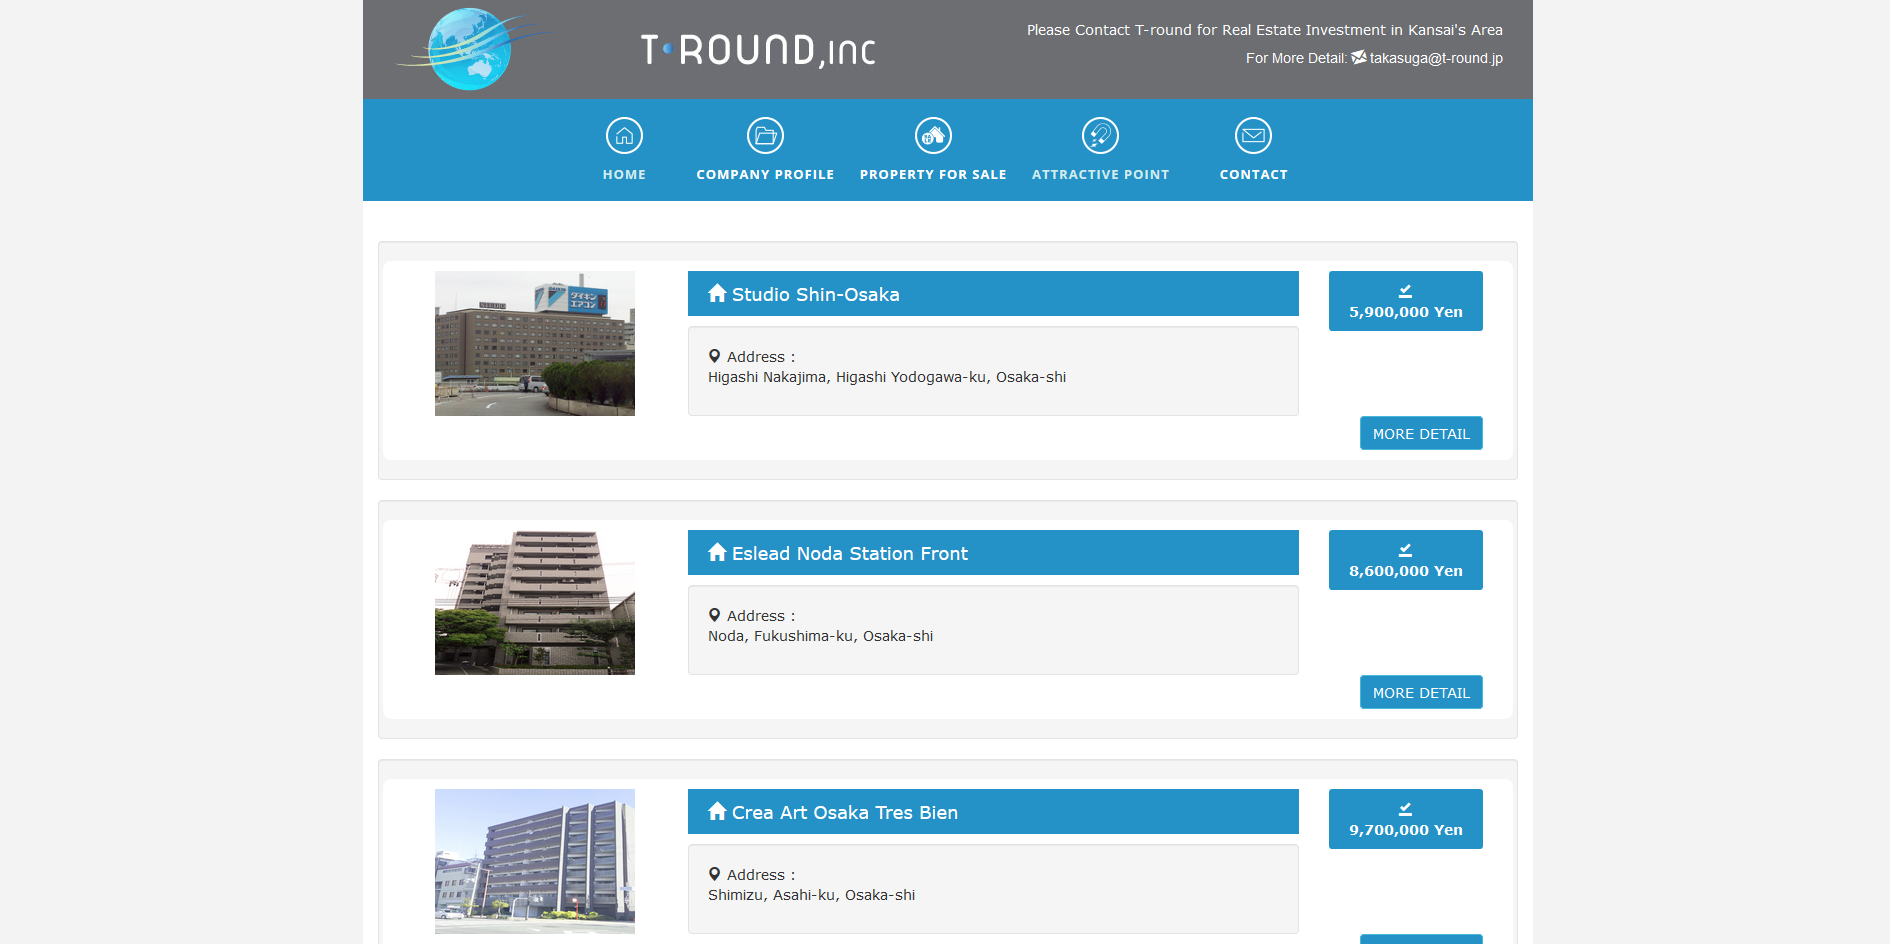This screenshot has height=944, width=1890.
Task: View More Detail for Eslead Noda Station Front
Action: pyautogui.click(x=1420, y=692)
